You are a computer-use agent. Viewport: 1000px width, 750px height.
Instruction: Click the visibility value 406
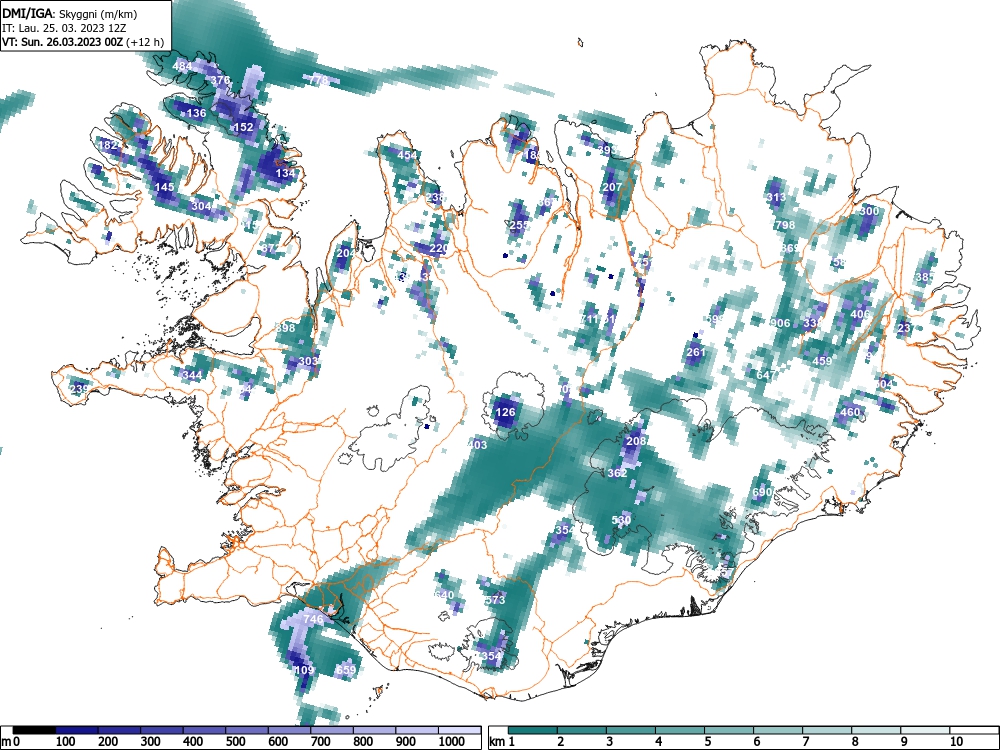tap(860, 314)
